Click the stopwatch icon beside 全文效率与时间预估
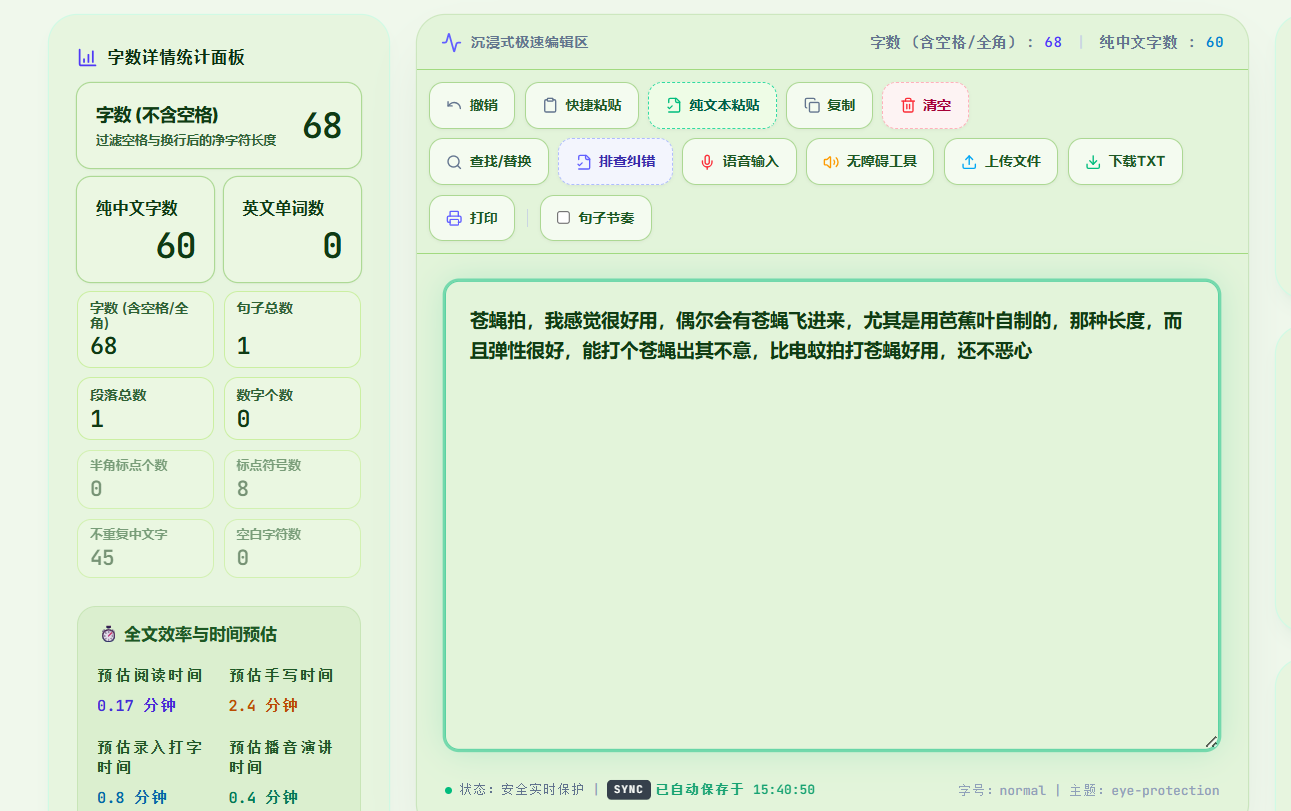This screenshot has width=1291, height=811. pos(109,634)
